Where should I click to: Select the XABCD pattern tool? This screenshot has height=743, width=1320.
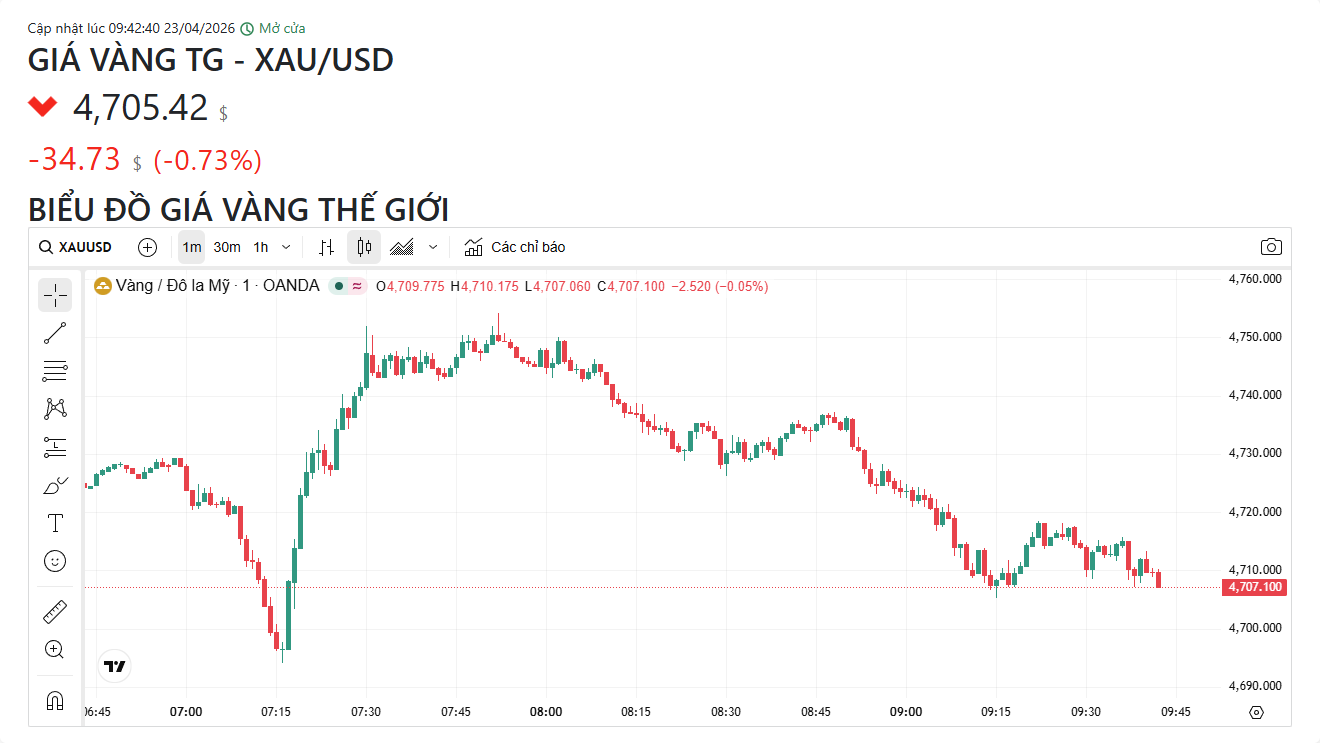pos(55,408)
